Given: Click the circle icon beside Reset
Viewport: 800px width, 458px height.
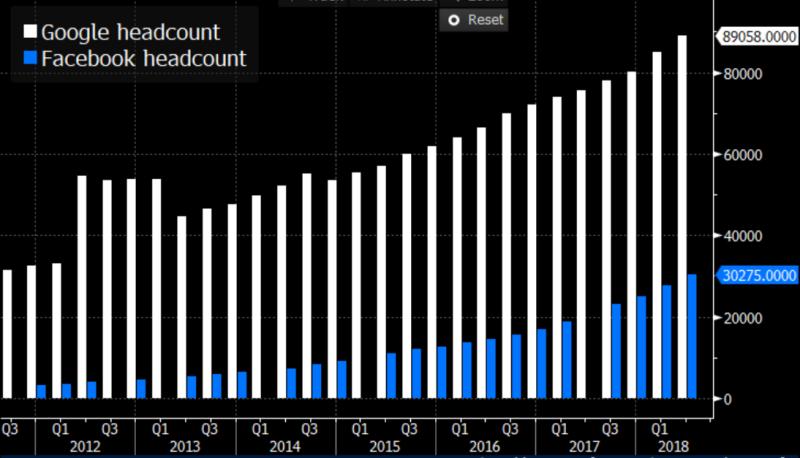Looking at the screenshot, I should (x=453, y=20).
